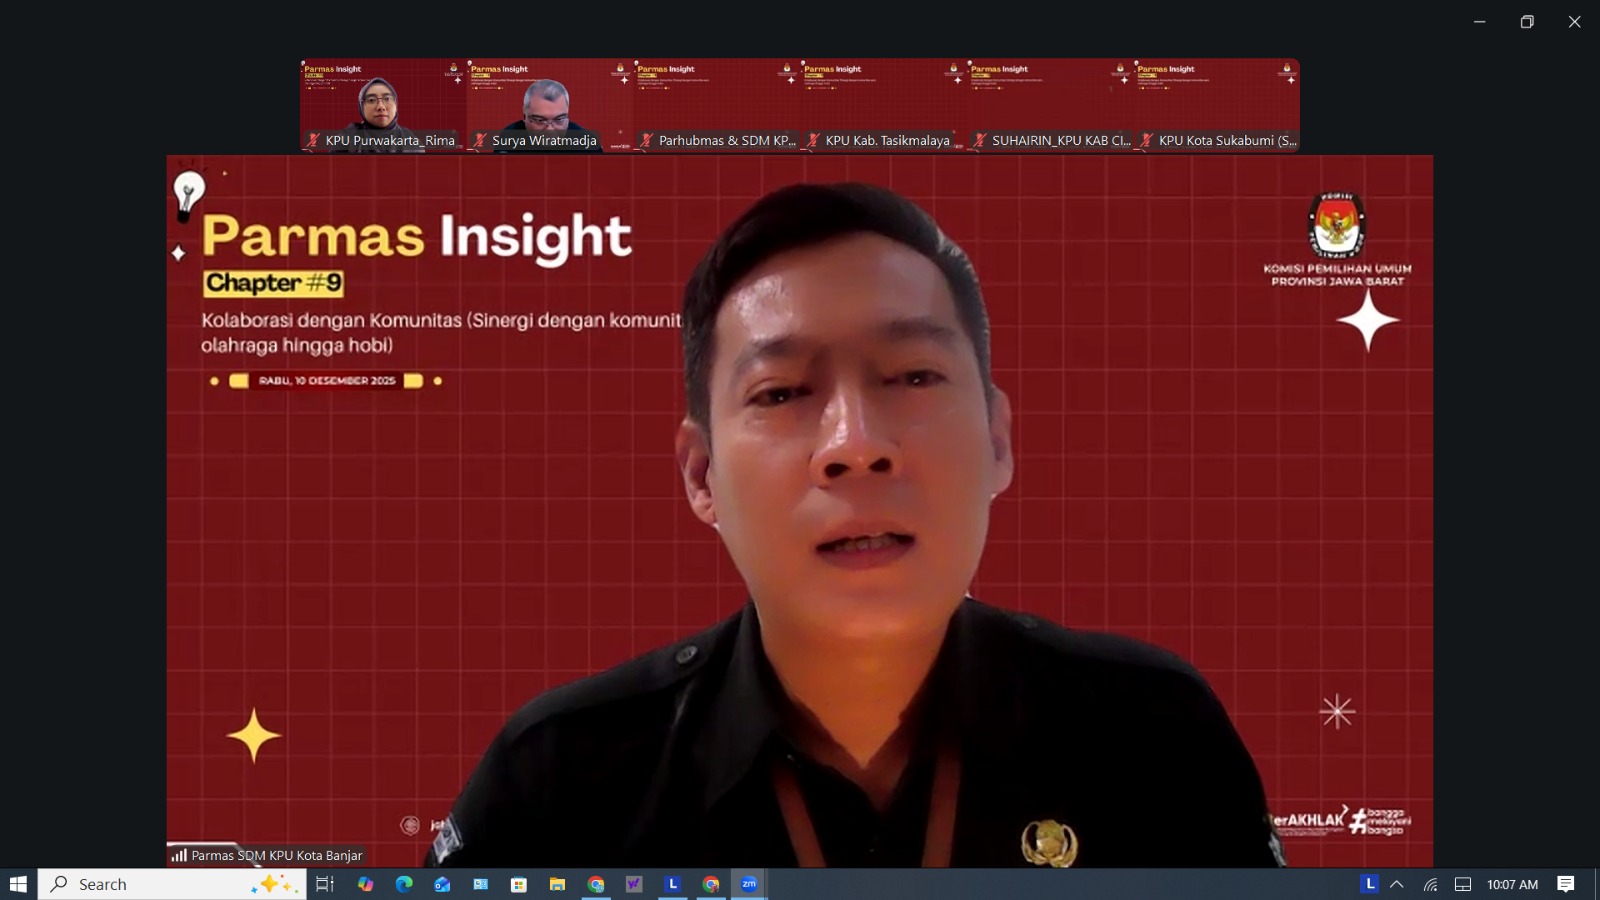Image resolution: width=1600 pixels, height=900 pixels.
Task: Open Microsoft Edge from taskbar
Action: (404, 884)
